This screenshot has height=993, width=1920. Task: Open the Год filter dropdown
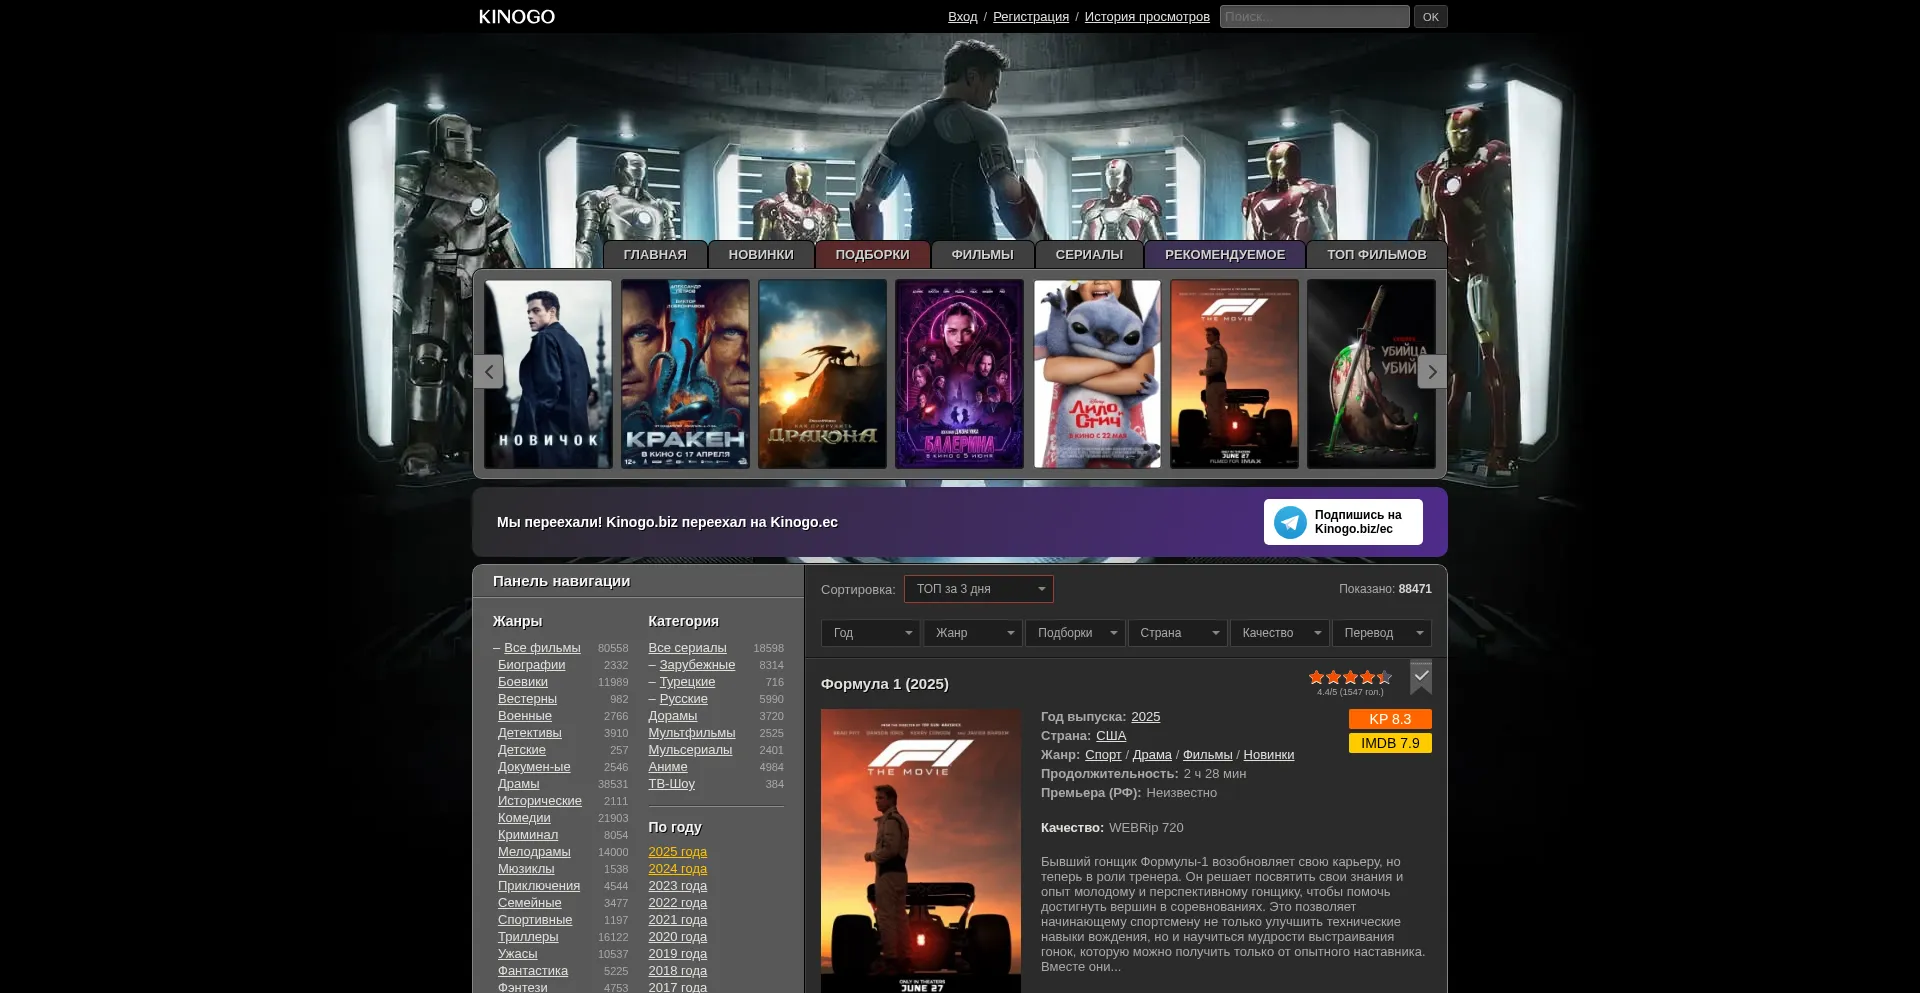(x=870, y=633)
